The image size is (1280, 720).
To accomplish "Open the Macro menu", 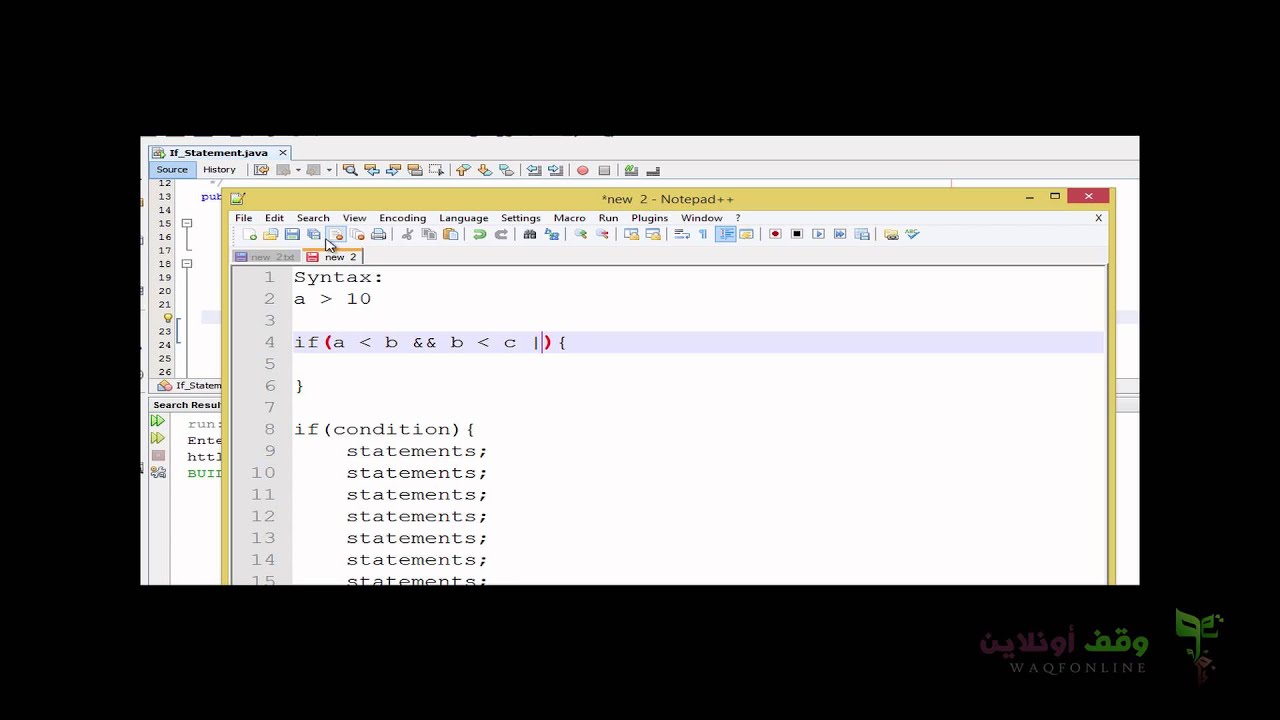I will click(x=569, y=218).
